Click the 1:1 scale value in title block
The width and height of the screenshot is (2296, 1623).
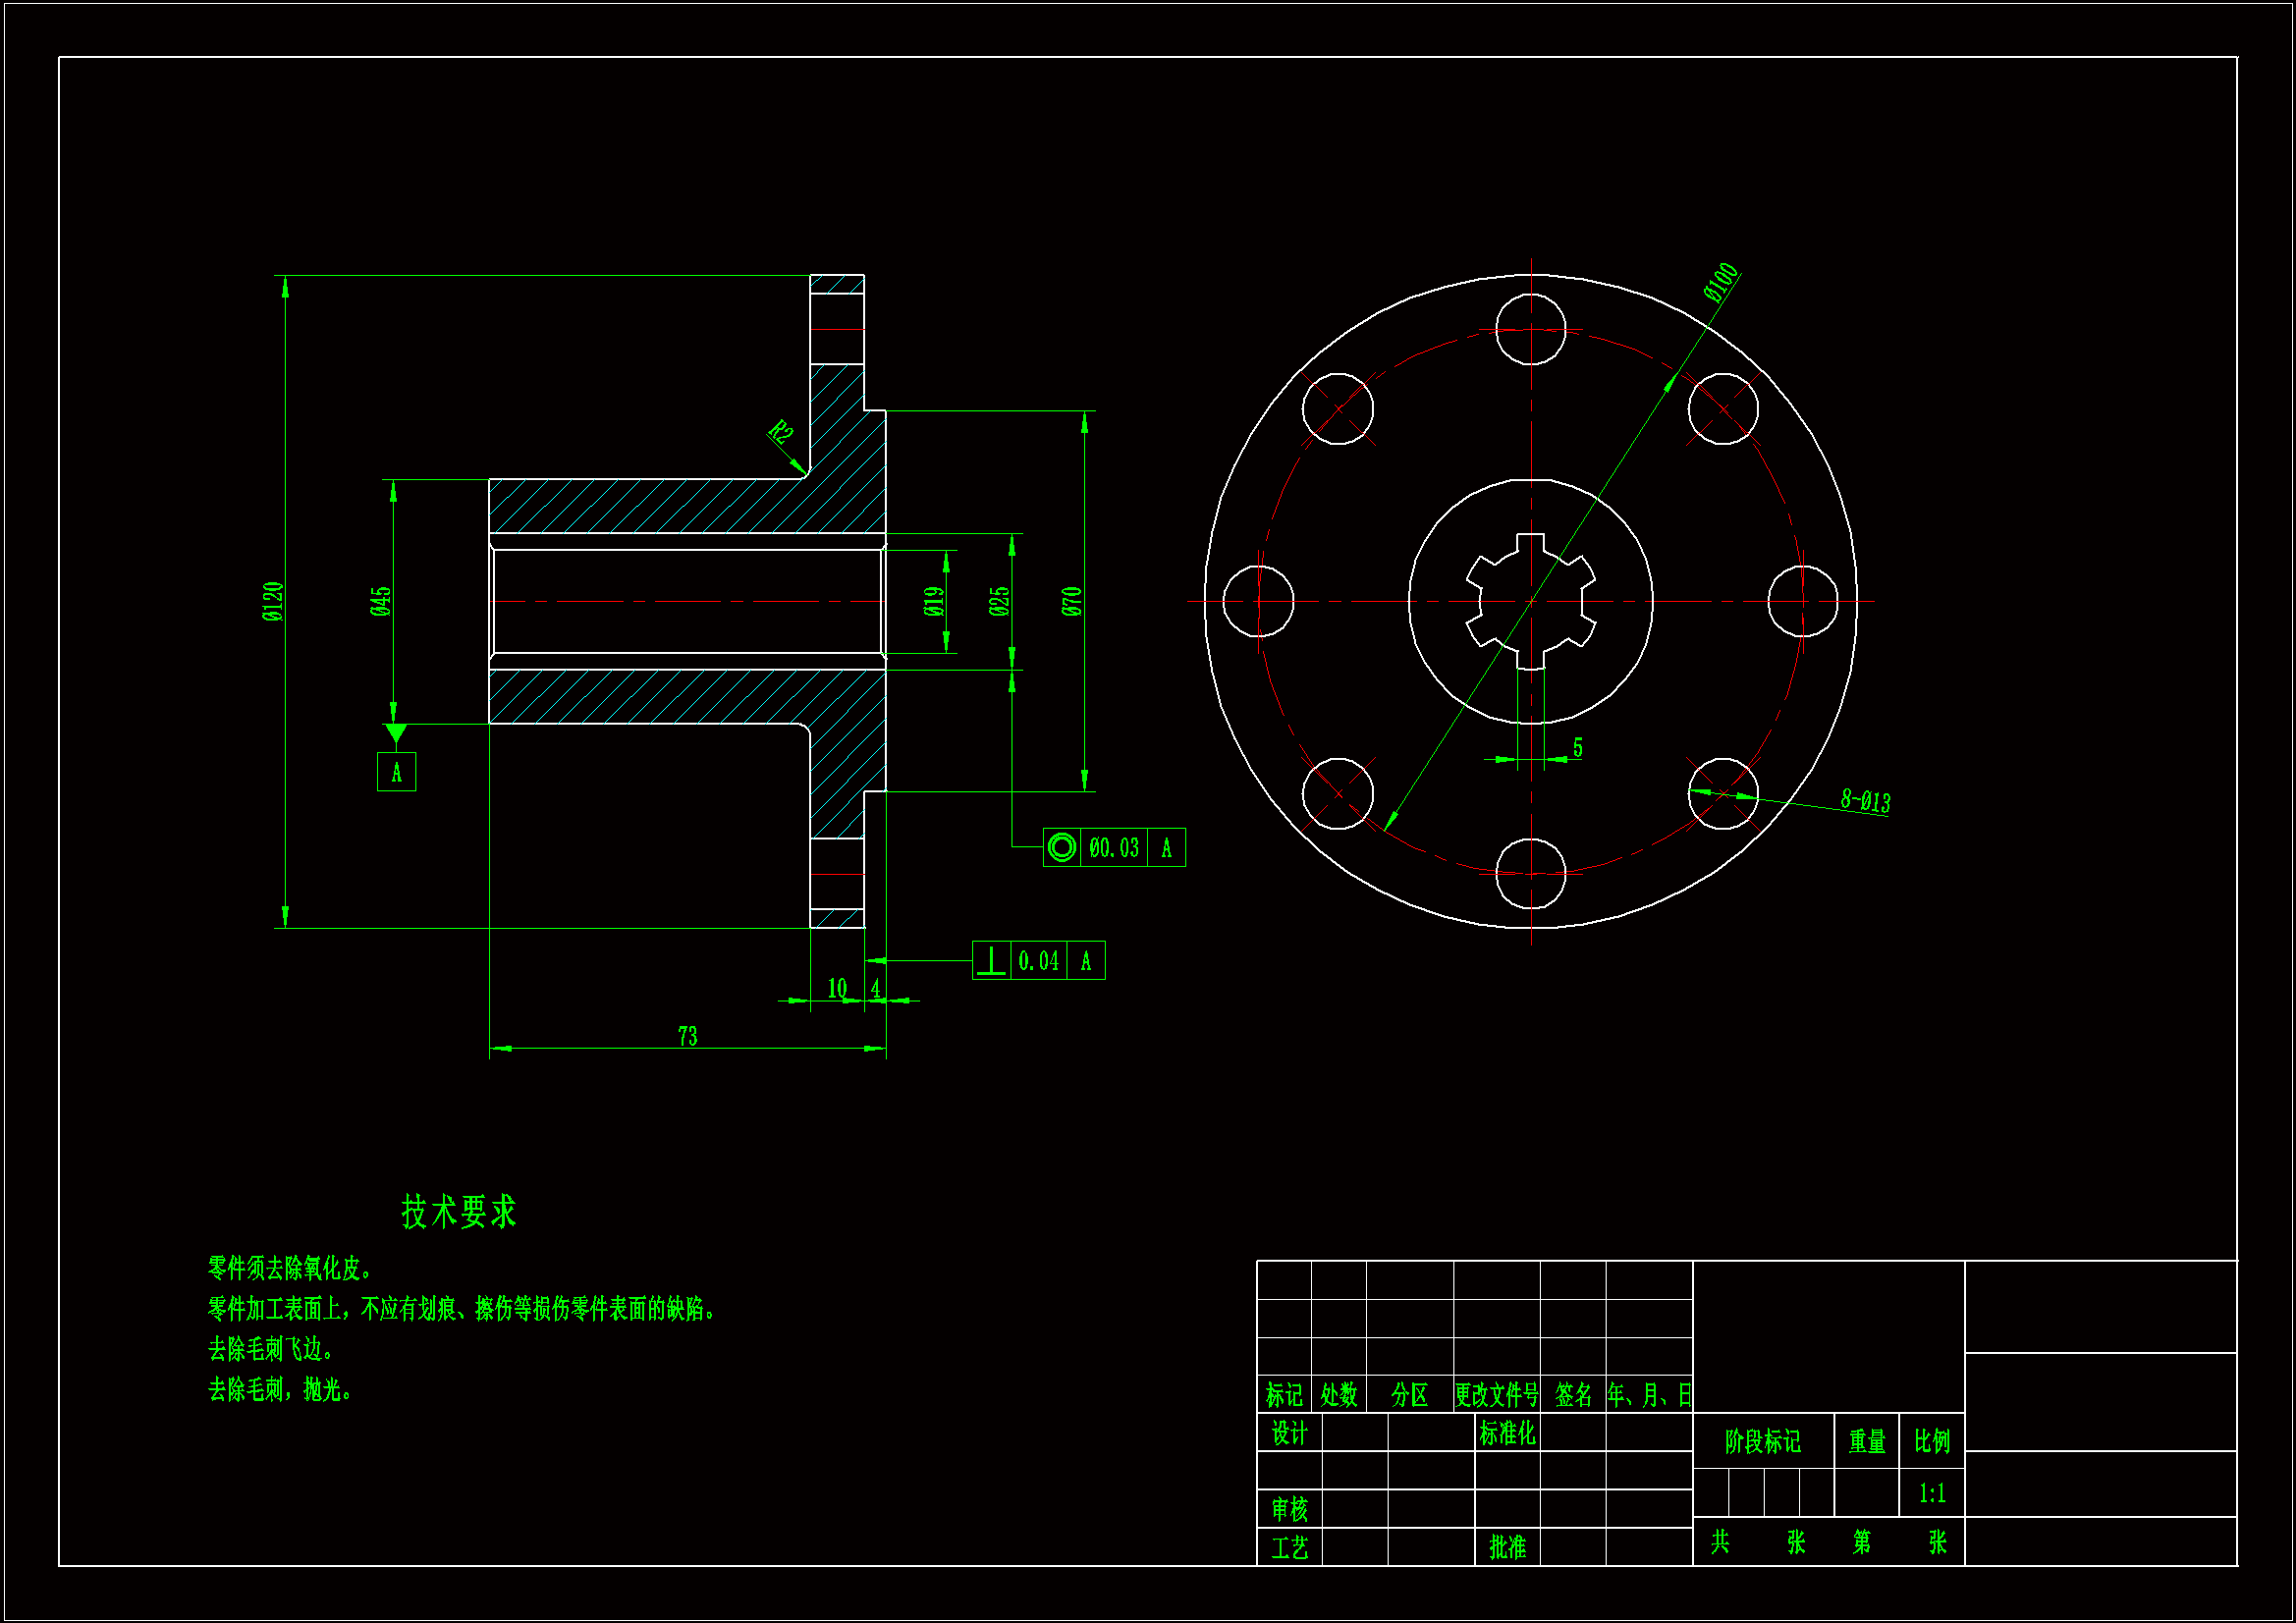pyautogui.click(x=1931, y=1493)
